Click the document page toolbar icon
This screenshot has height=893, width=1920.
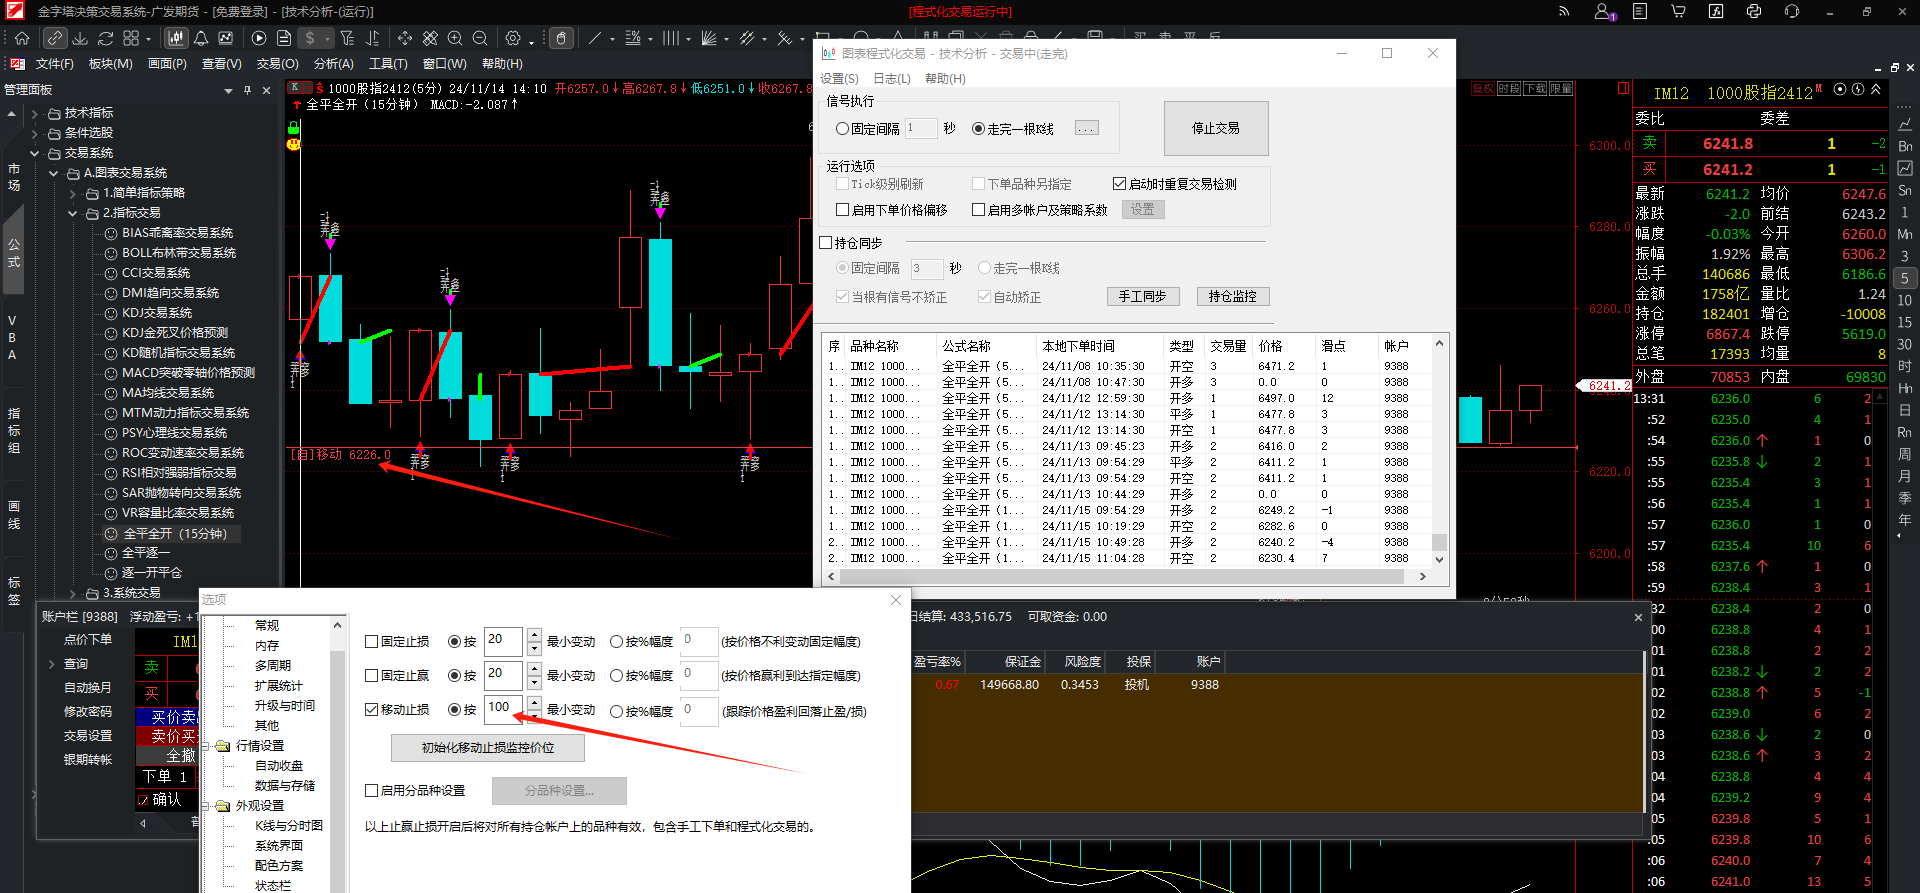point(284,38)
